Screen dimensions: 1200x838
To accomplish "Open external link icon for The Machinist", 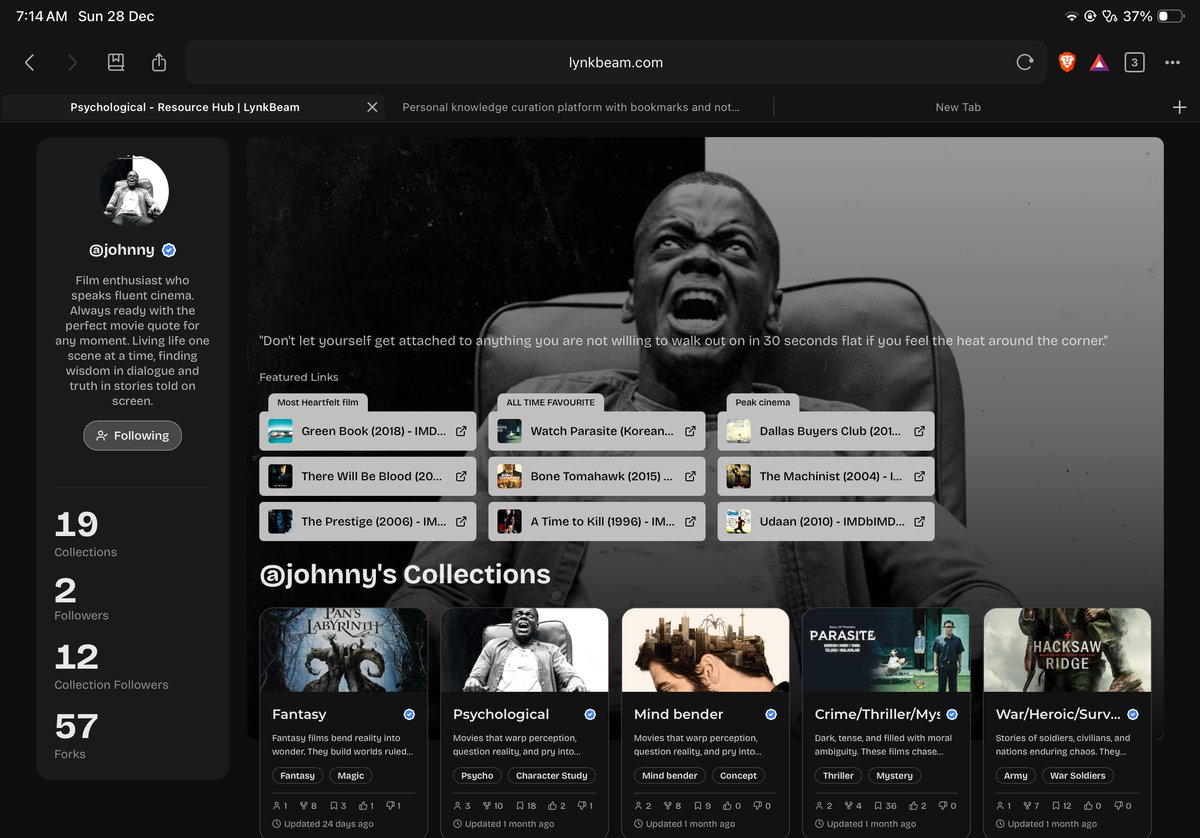I will [x=919, y=476].
